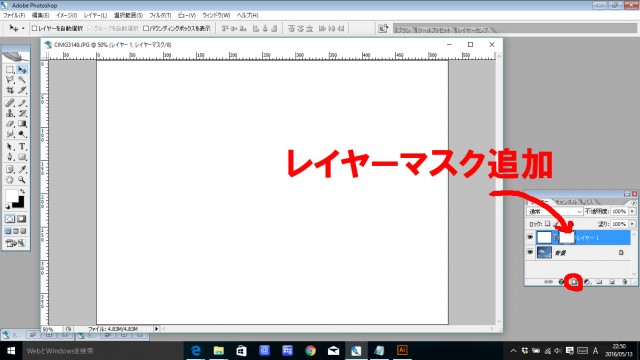Image resolution: width=640 pixels, height=360 pixels.
Task: Select the Crop tool
Action: click(10, 90)
